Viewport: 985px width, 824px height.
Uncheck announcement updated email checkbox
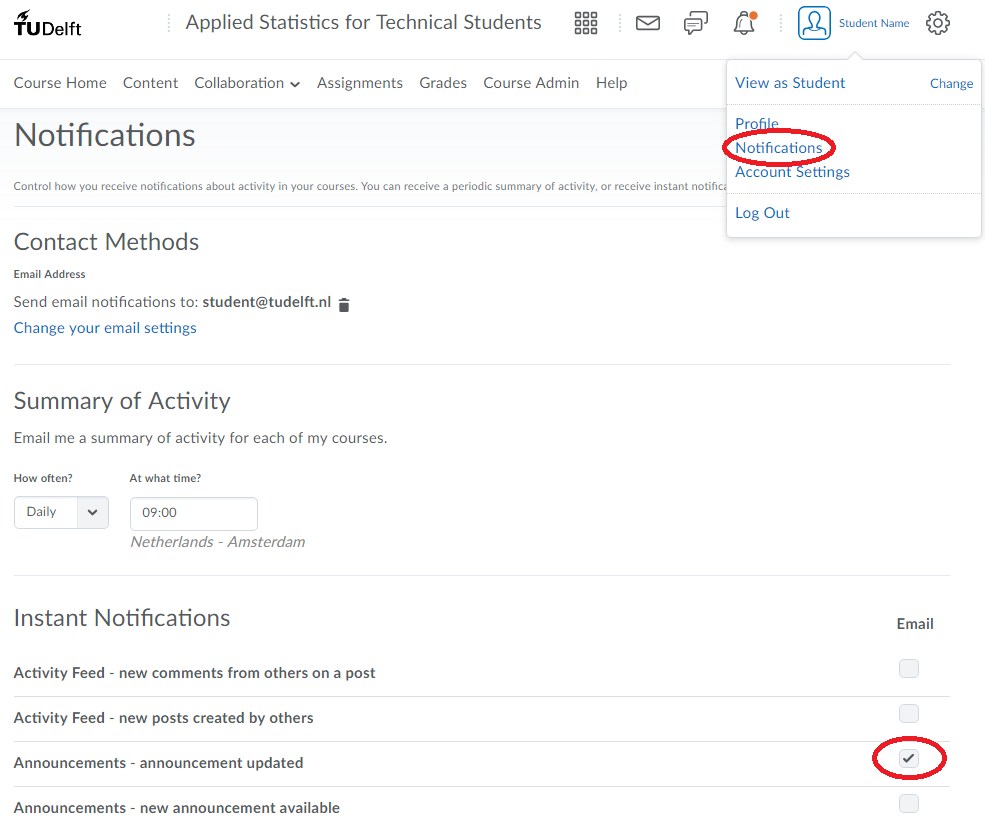pyautogui.click(x=908, y=759)
